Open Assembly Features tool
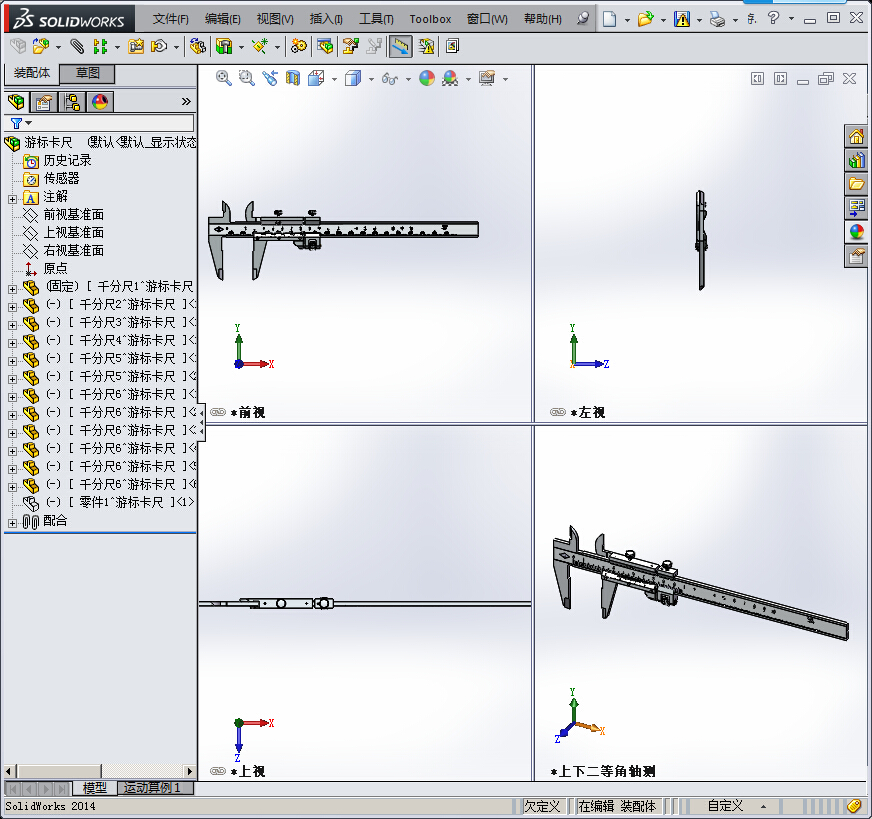 (x=224, y=46)
